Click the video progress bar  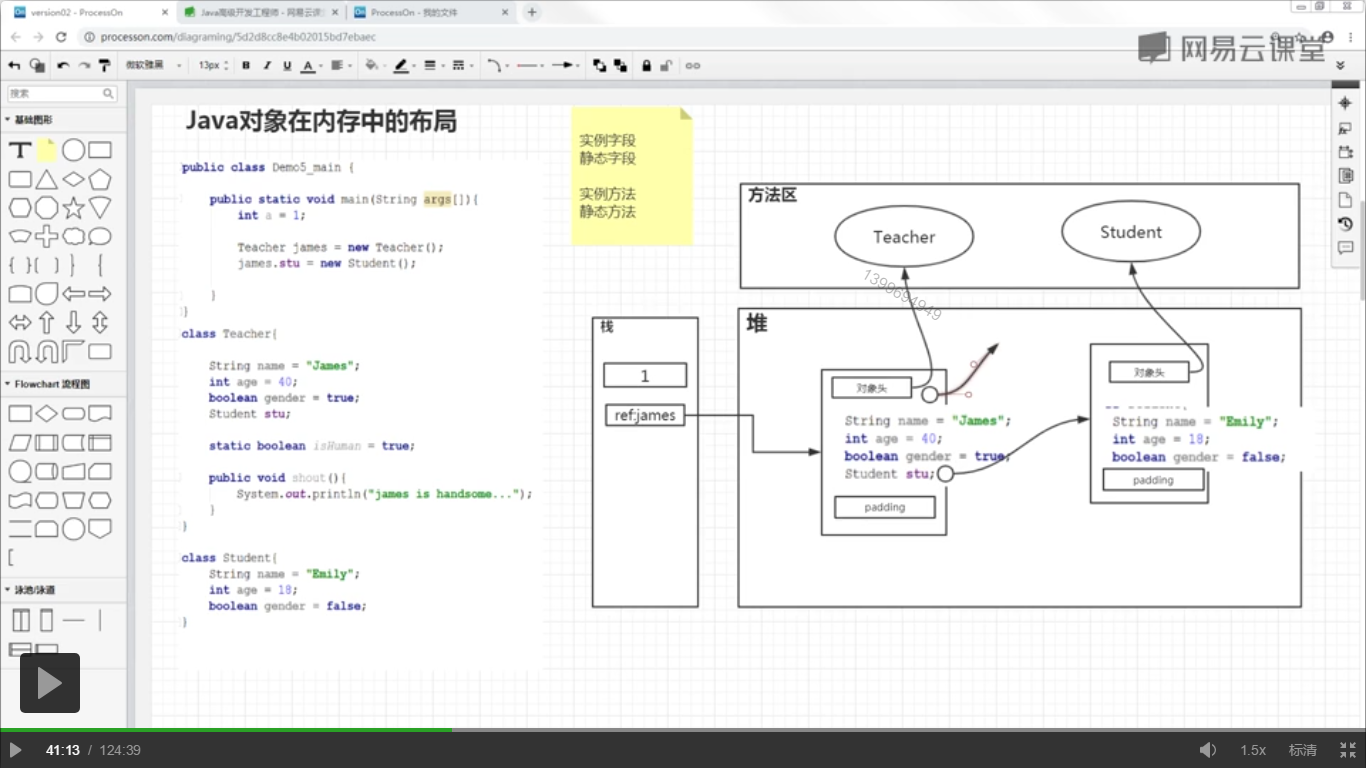(683, 730)
